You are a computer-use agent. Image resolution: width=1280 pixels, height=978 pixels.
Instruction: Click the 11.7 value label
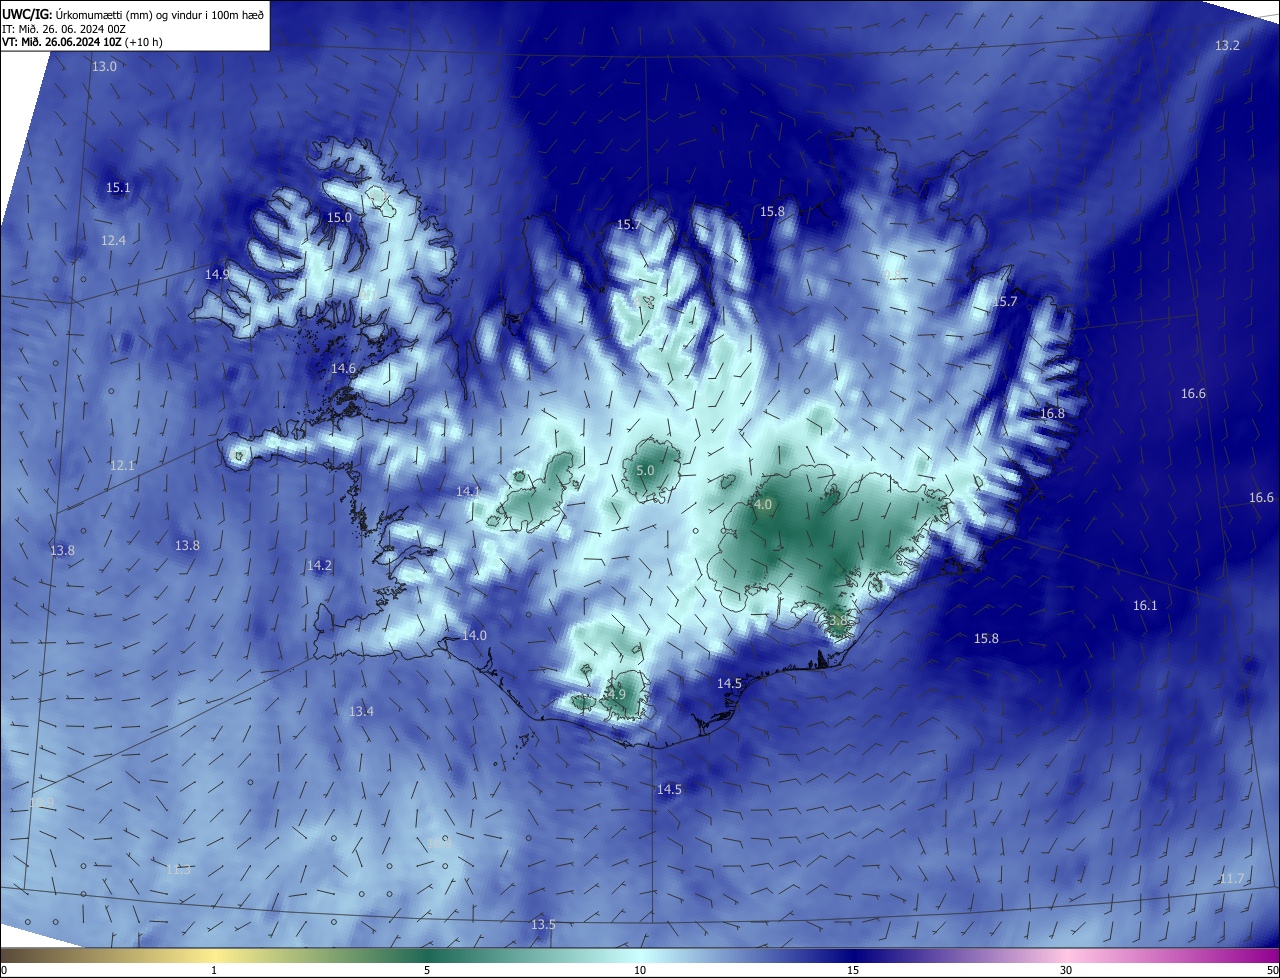(1232, 878)
